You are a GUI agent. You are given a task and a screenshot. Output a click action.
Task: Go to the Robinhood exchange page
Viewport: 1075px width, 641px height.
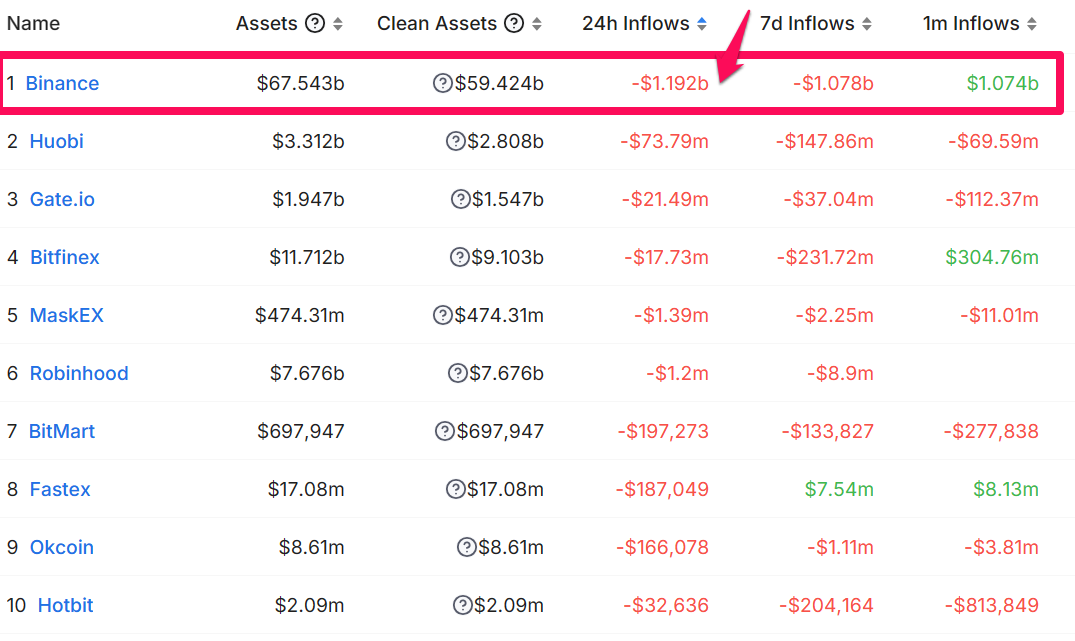pos(79,373)
